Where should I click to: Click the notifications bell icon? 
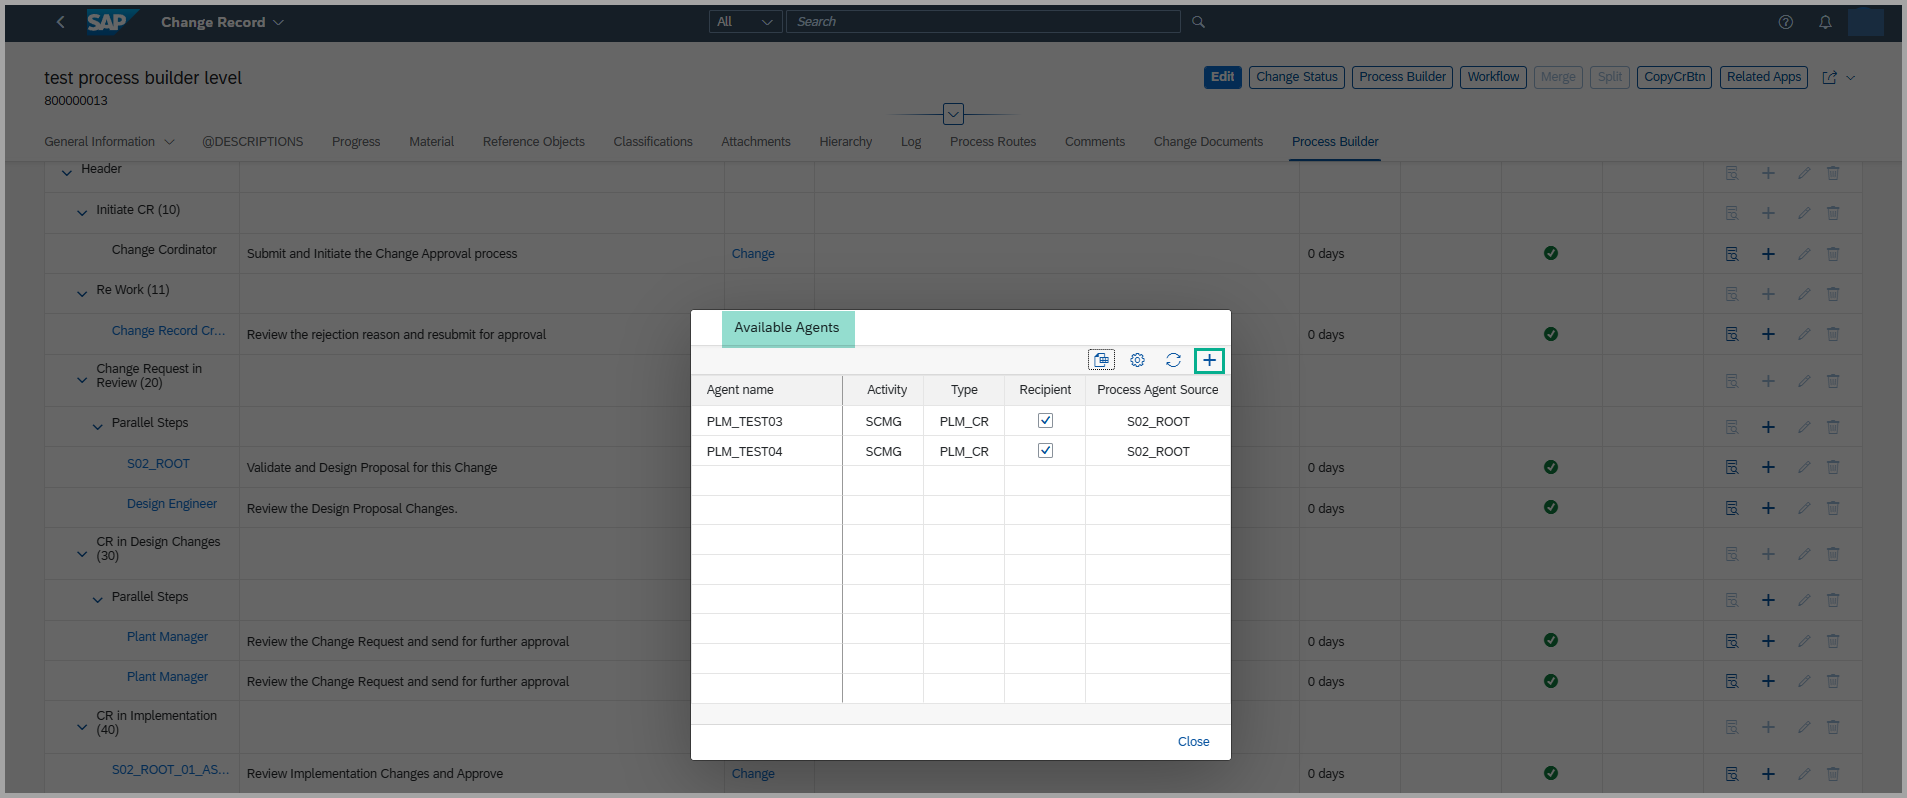pyautogui.click(x=1825, y=22)
